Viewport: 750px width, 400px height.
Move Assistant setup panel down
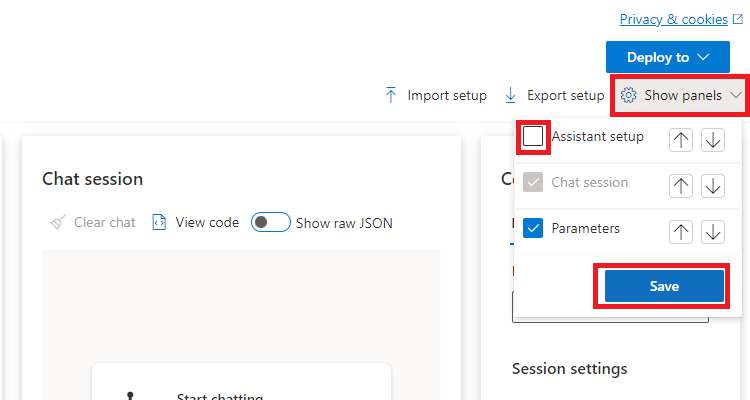(x=713, y=140)
